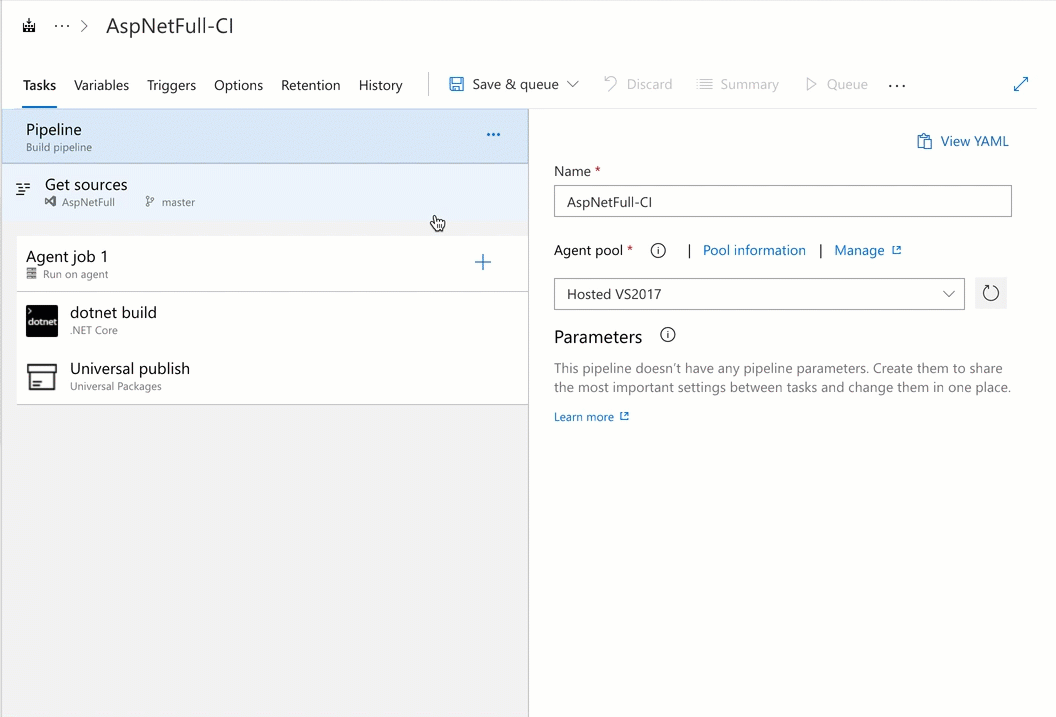This screenshot has width=1056, height=717.
Task: Click the Agent pool info icon
Action: click(658, 251)
